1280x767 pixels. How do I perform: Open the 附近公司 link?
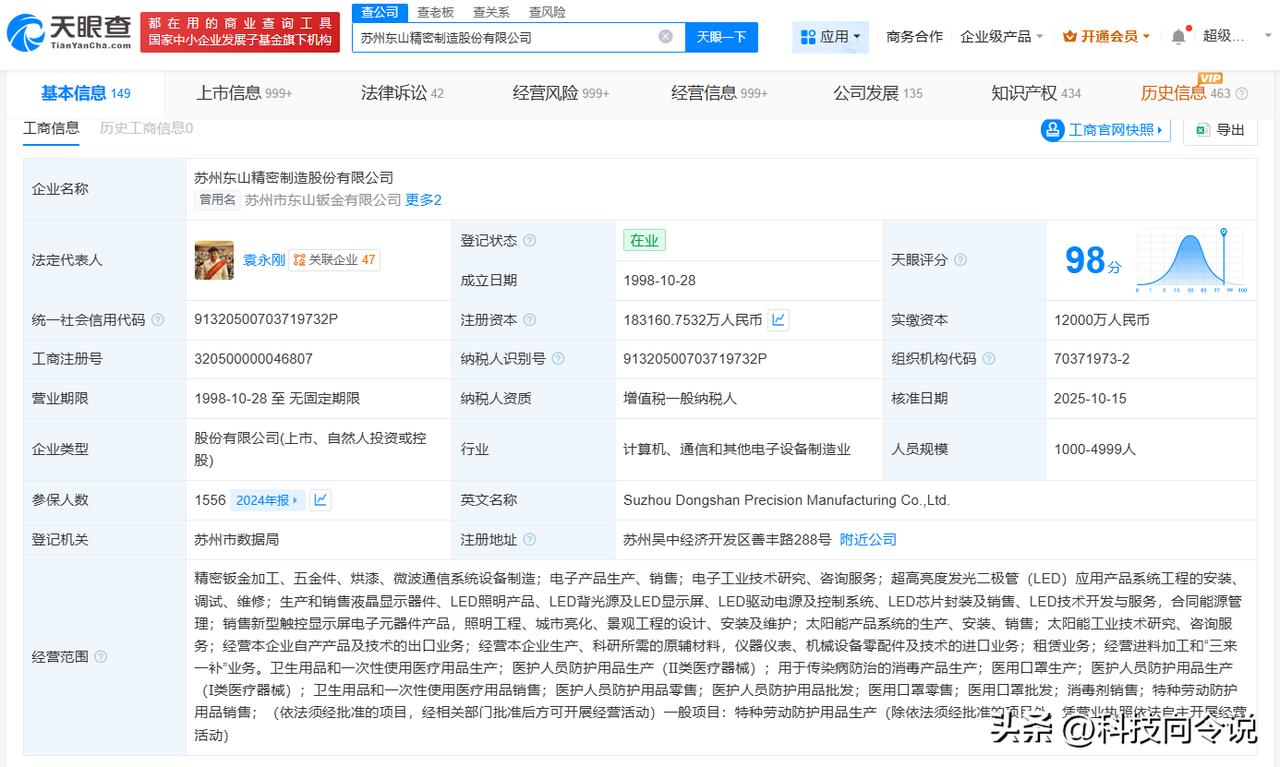(x=868, y=539)
